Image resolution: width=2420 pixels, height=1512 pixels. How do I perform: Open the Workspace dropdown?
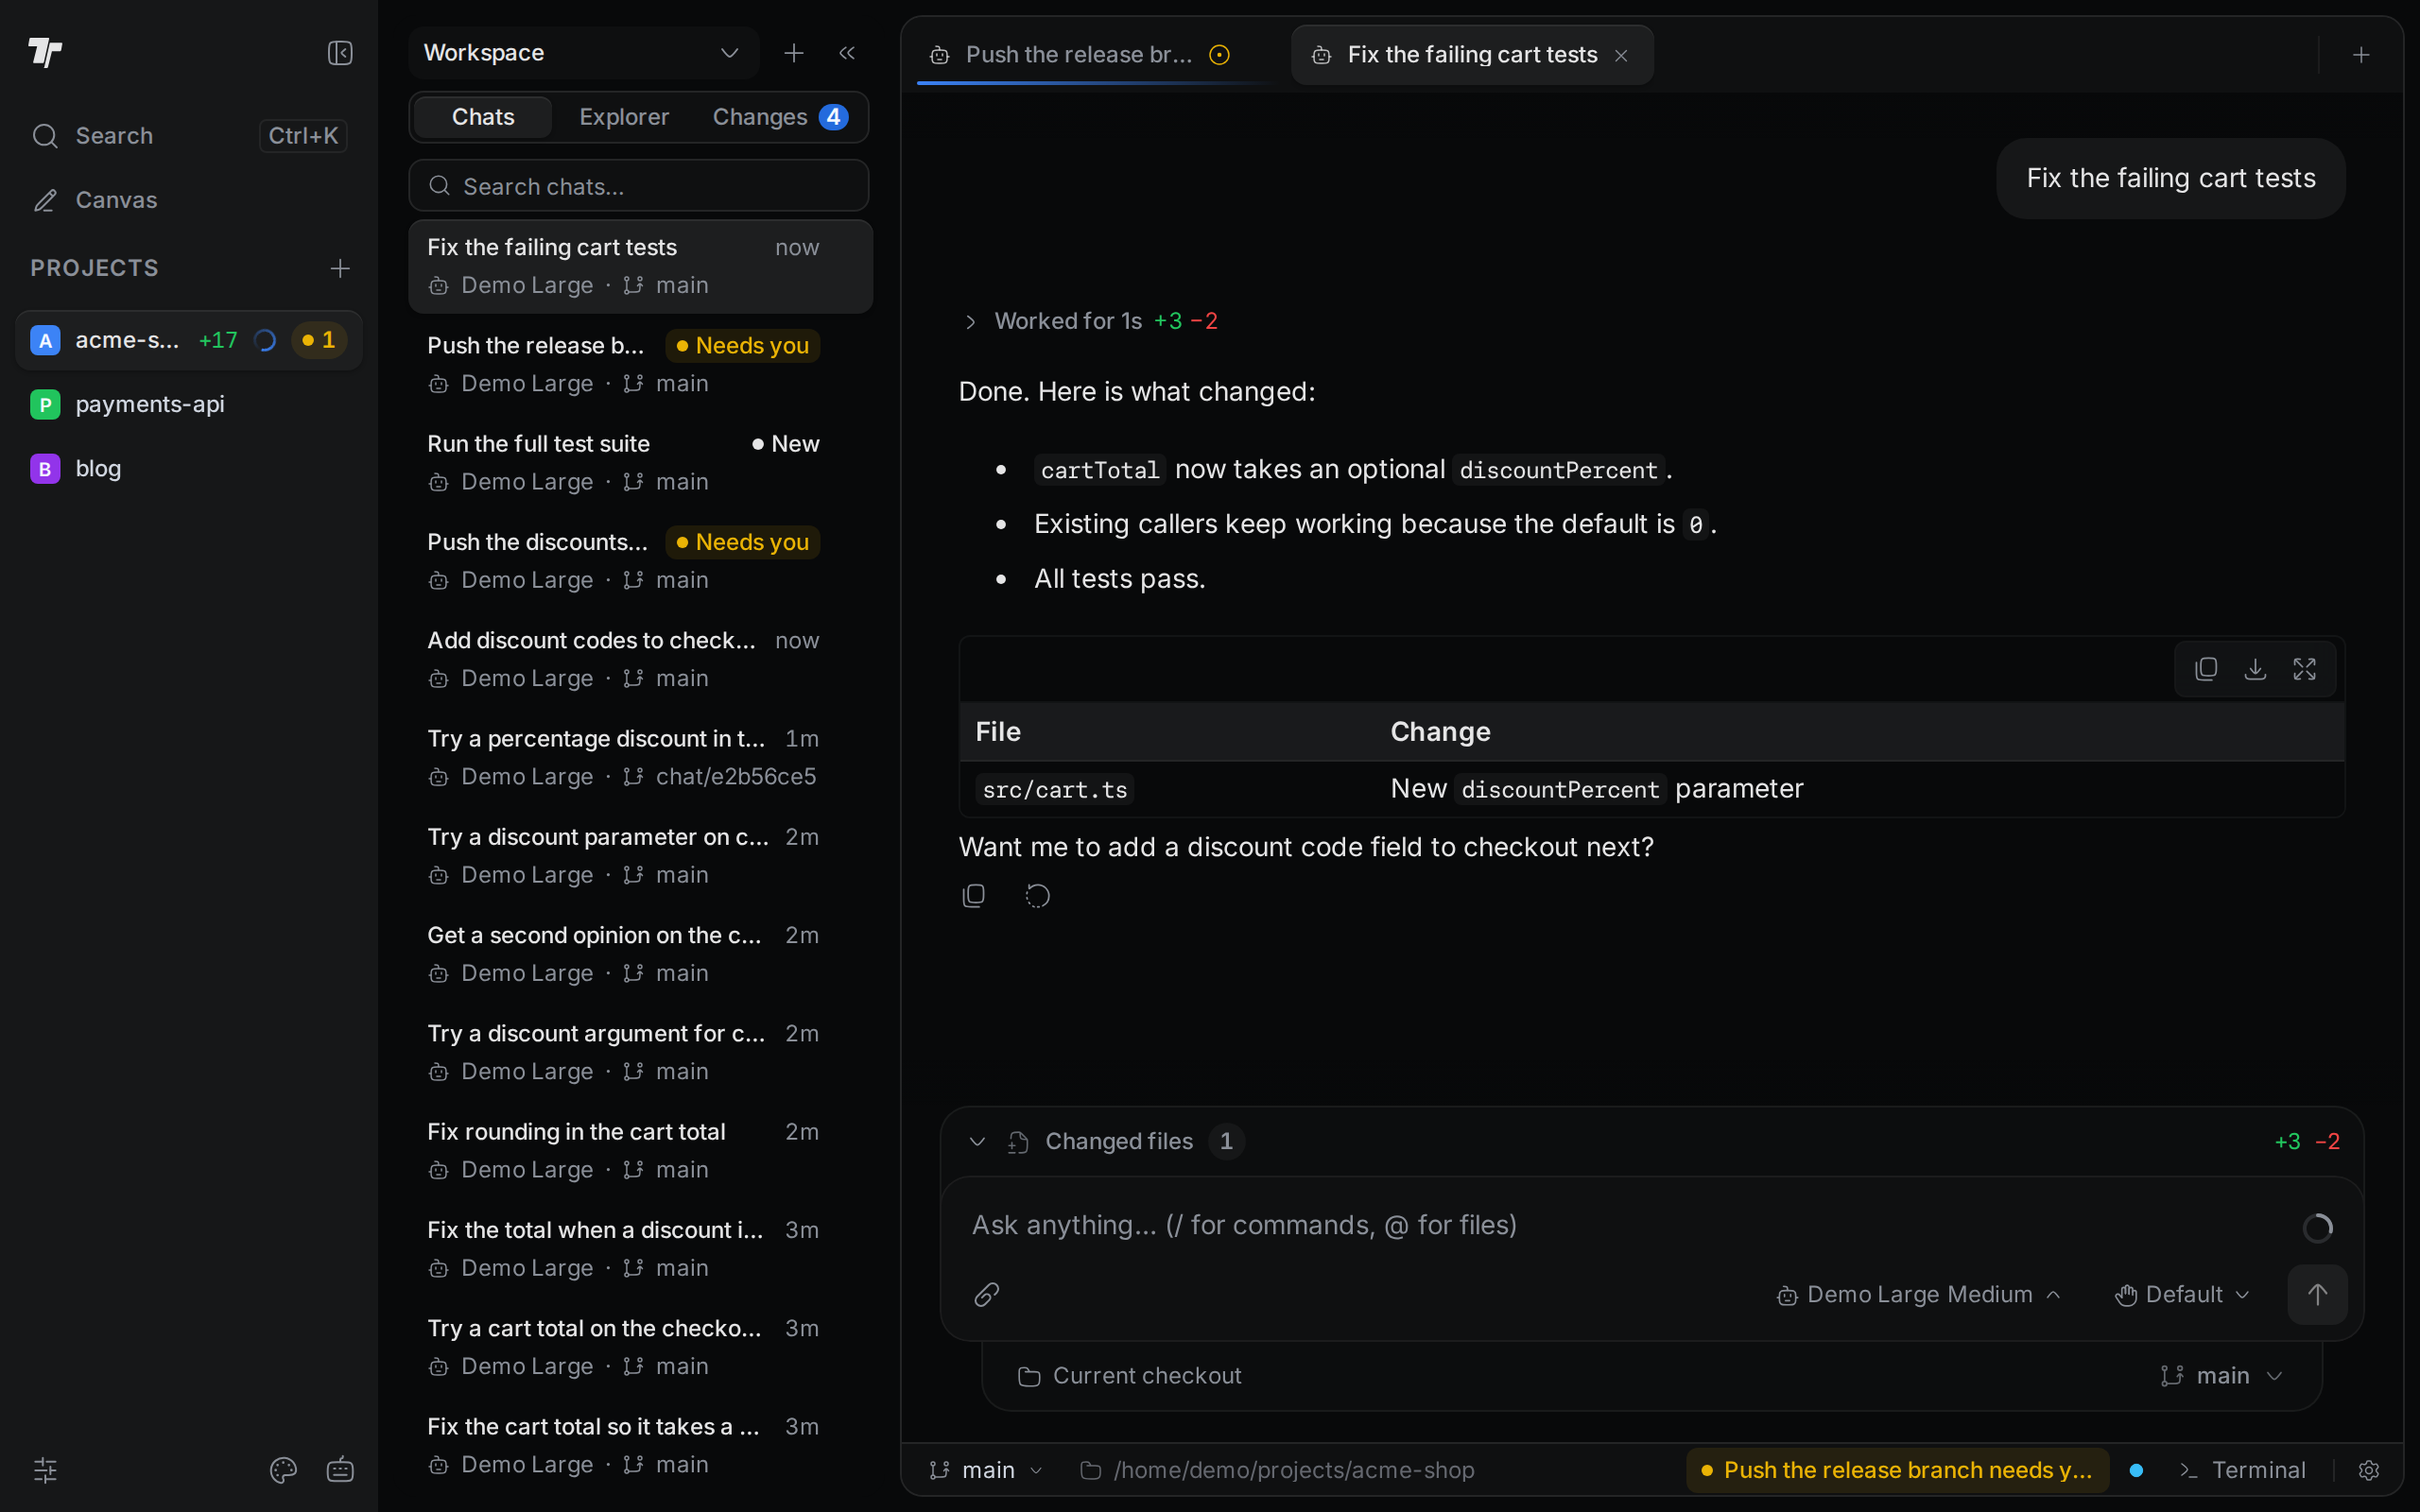(x=584, y=53)
